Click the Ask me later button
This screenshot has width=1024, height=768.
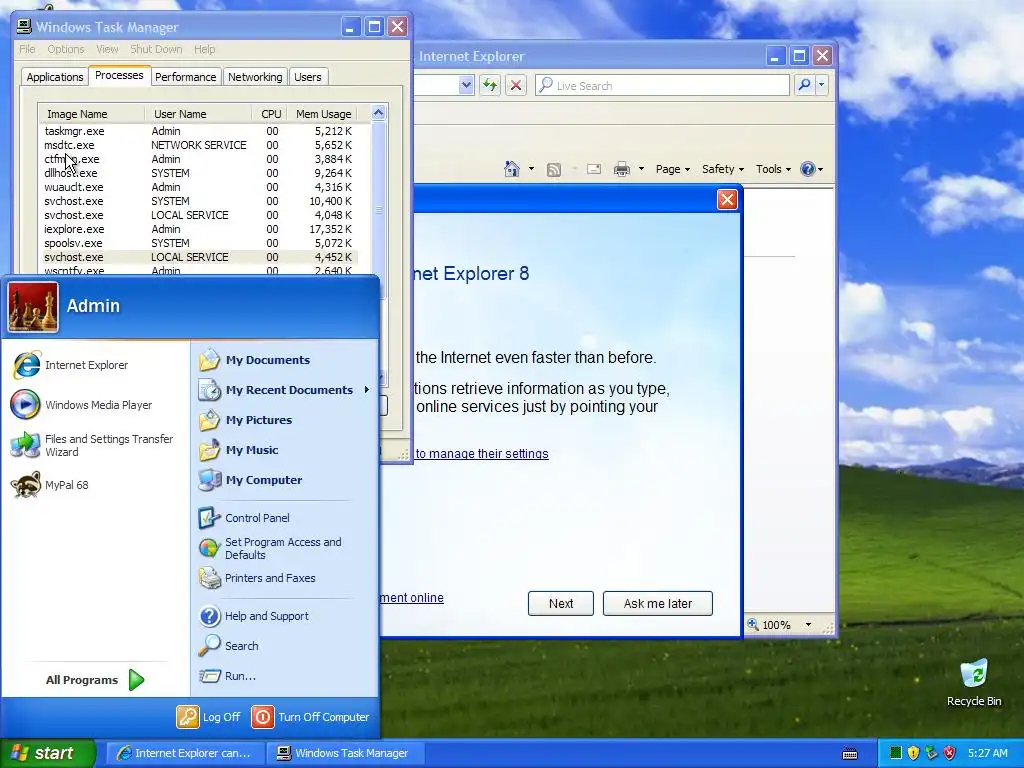coord(658,603)
